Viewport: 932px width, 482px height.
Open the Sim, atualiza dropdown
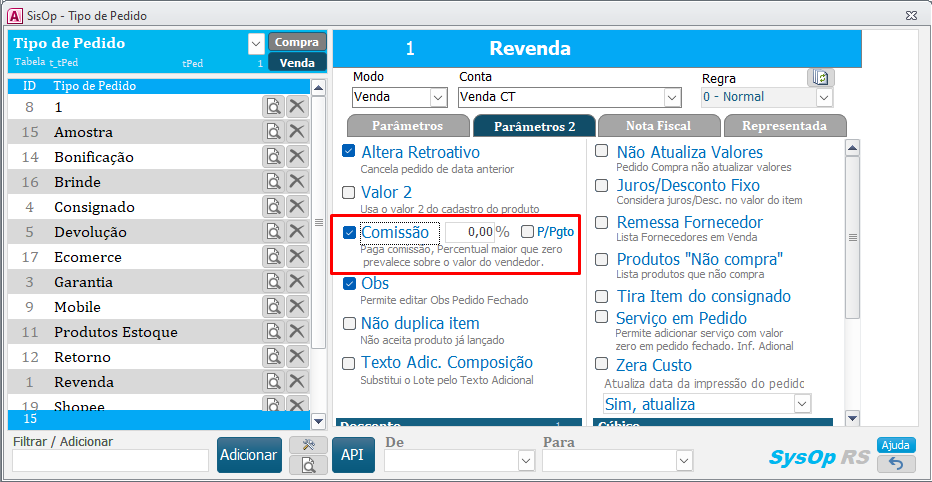tap(801, 404)
